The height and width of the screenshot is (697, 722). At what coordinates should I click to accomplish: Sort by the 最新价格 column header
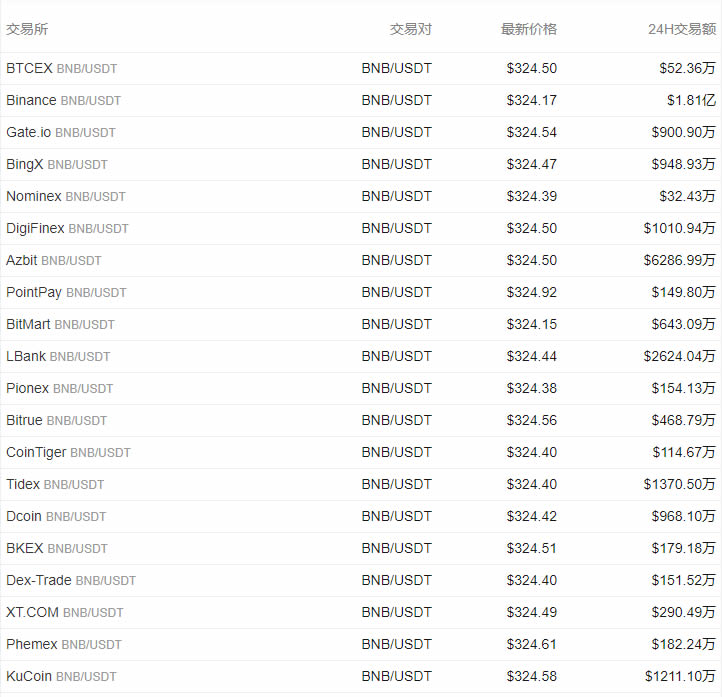click(x=529, y=29)
